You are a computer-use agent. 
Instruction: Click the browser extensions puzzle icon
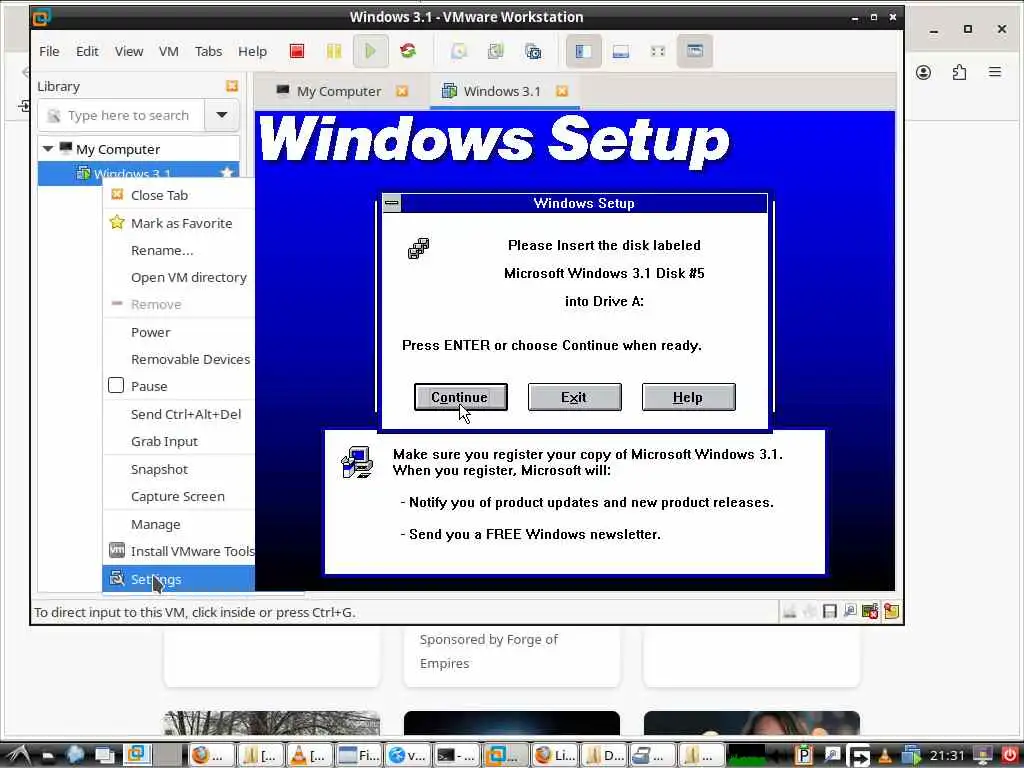[959, 72]
